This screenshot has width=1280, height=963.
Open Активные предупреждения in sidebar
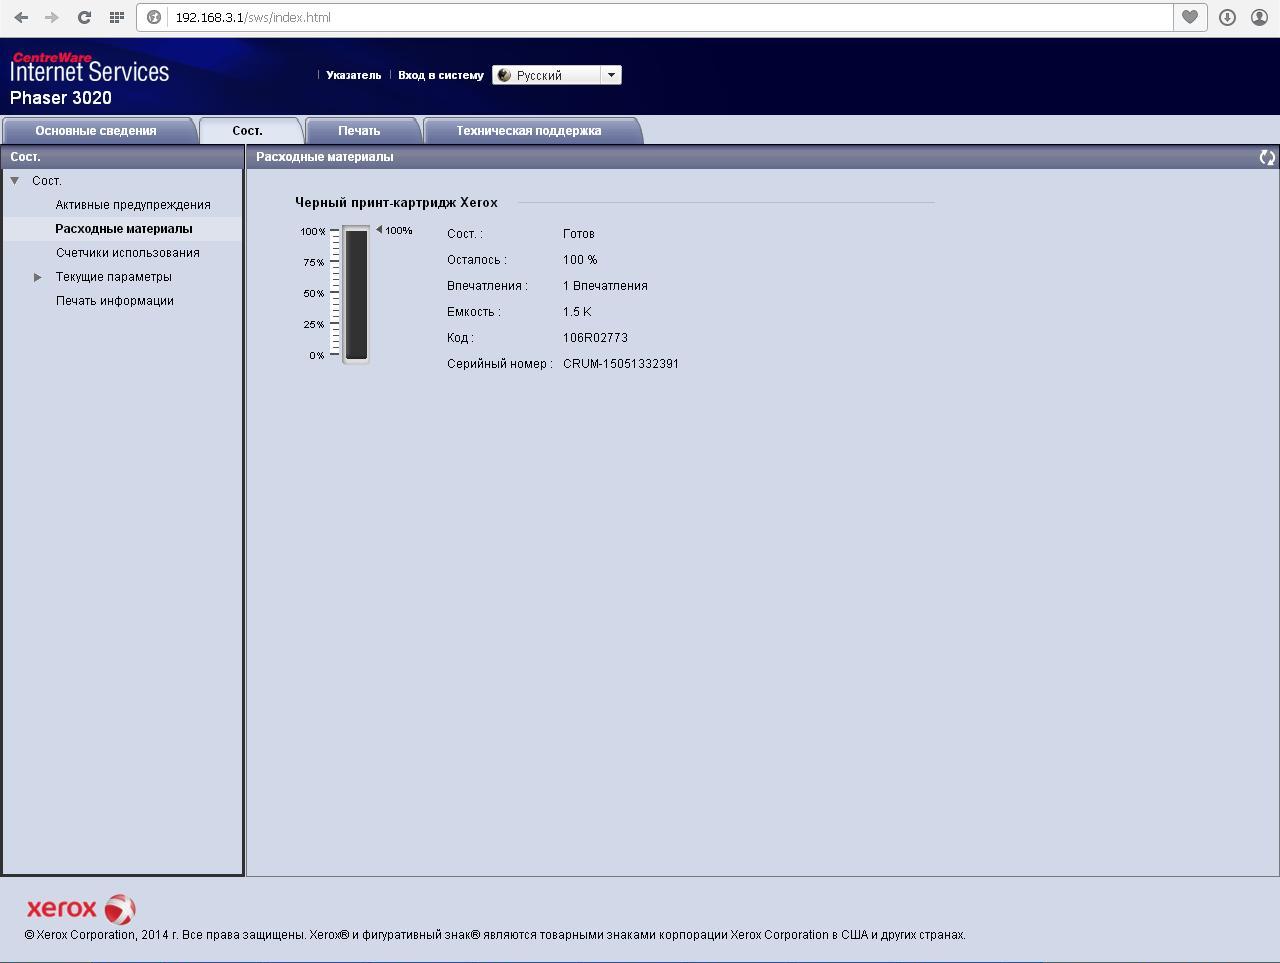click(133, 205)
